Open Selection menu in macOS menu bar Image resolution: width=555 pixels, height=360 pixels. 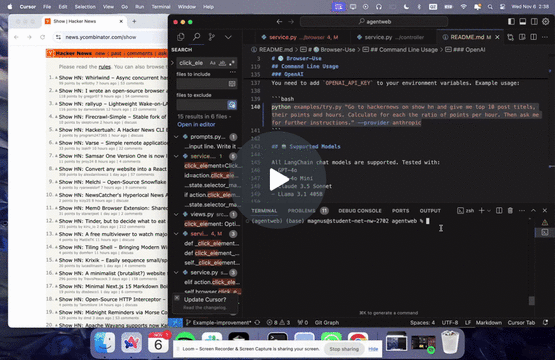(x=85, y=7)
